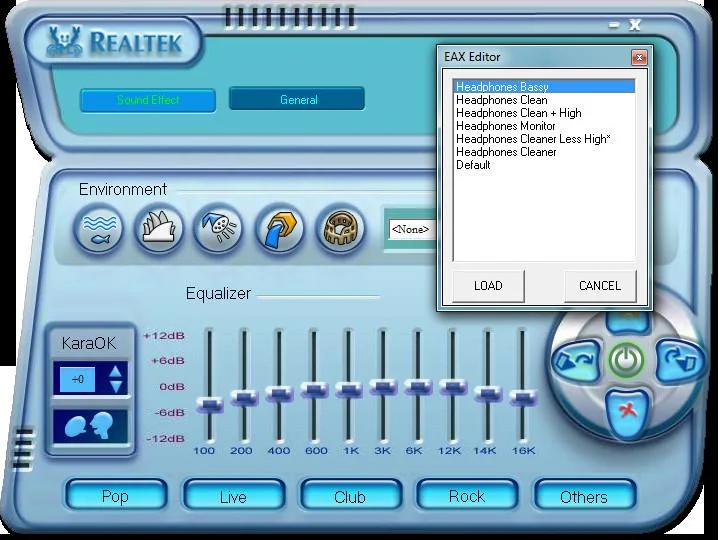This screenshot has height=540, width=720.
Task: Click the save preset icon right of power
Action: [x=679, y=361]
